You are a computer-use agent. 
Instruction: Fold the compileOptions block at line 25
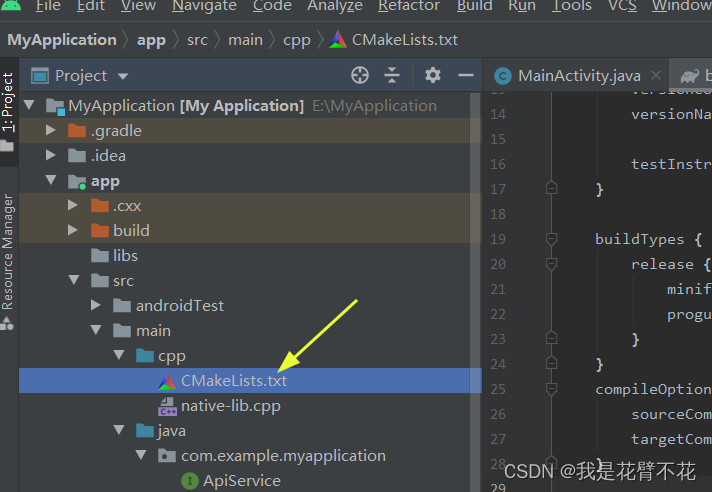[551, 389]
